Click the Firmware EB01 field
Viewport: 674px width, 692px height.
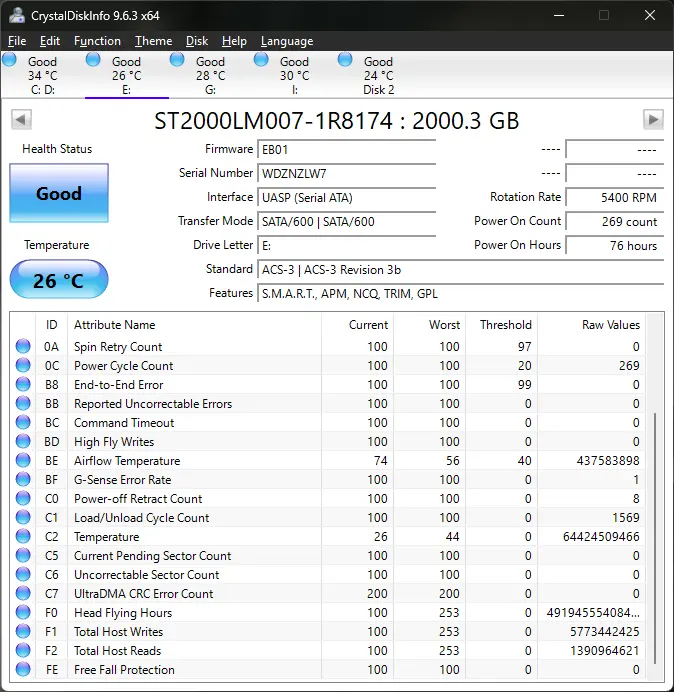coord(346,150)
